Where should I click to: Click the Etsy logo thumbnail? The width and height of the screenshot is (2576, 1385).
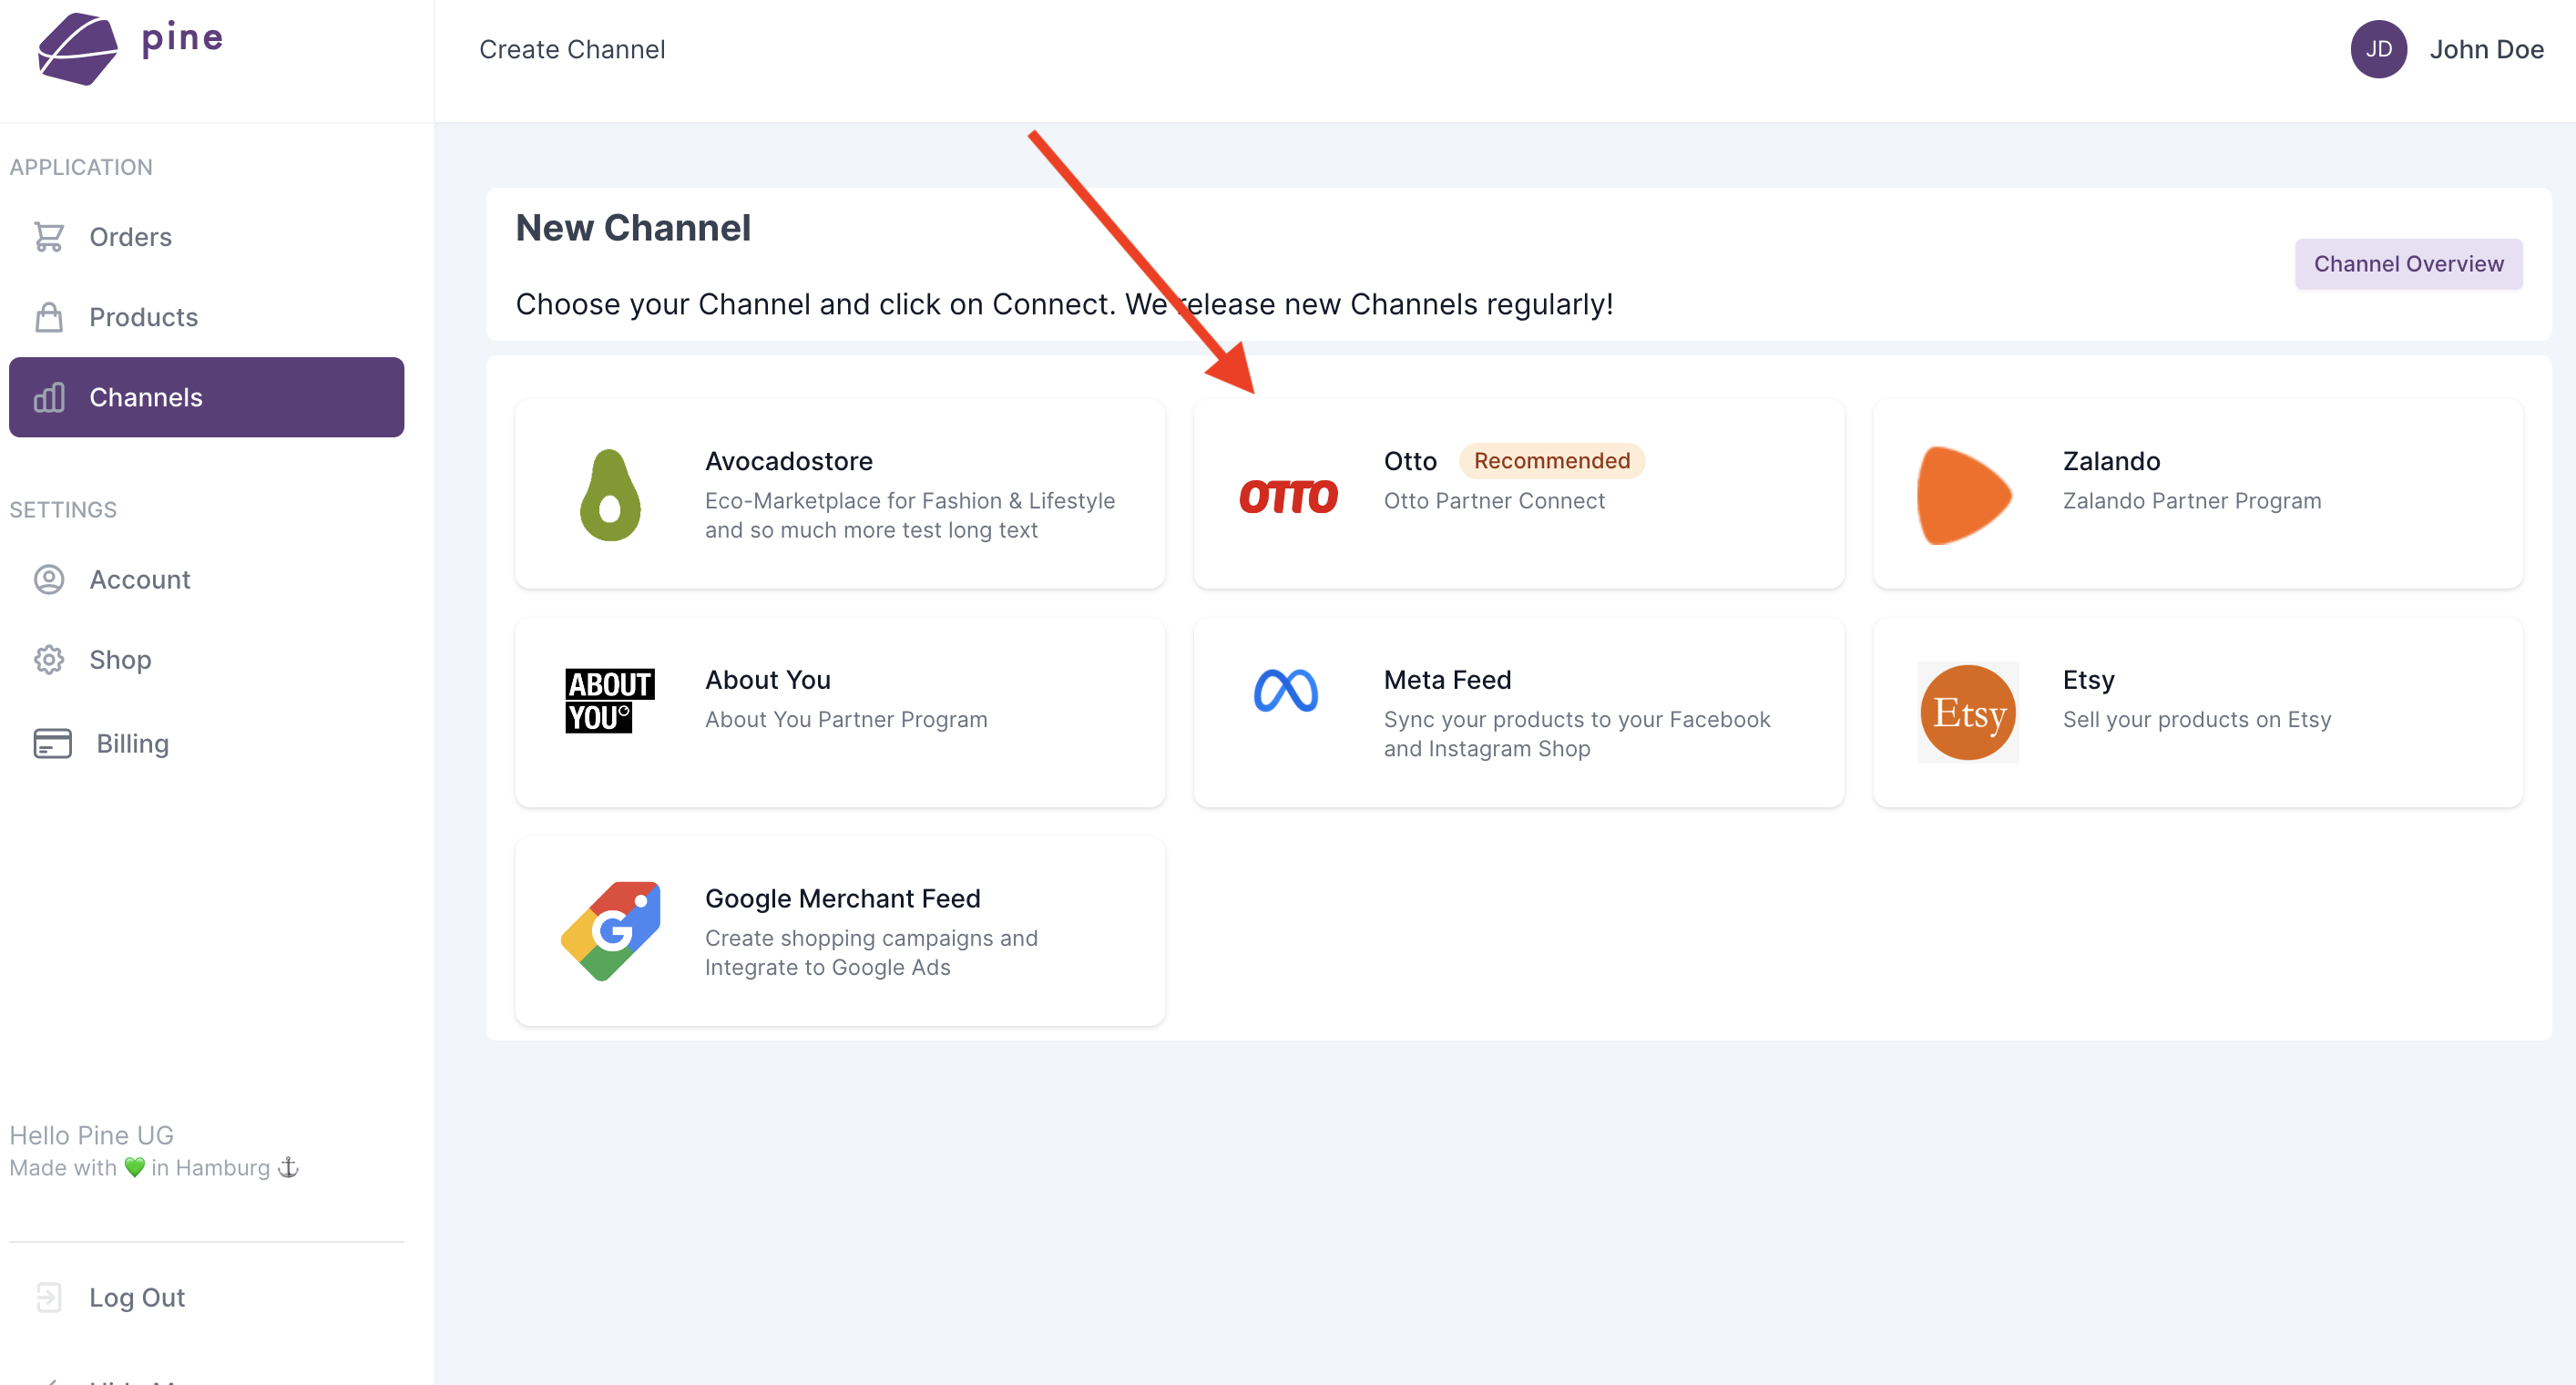1967,712
